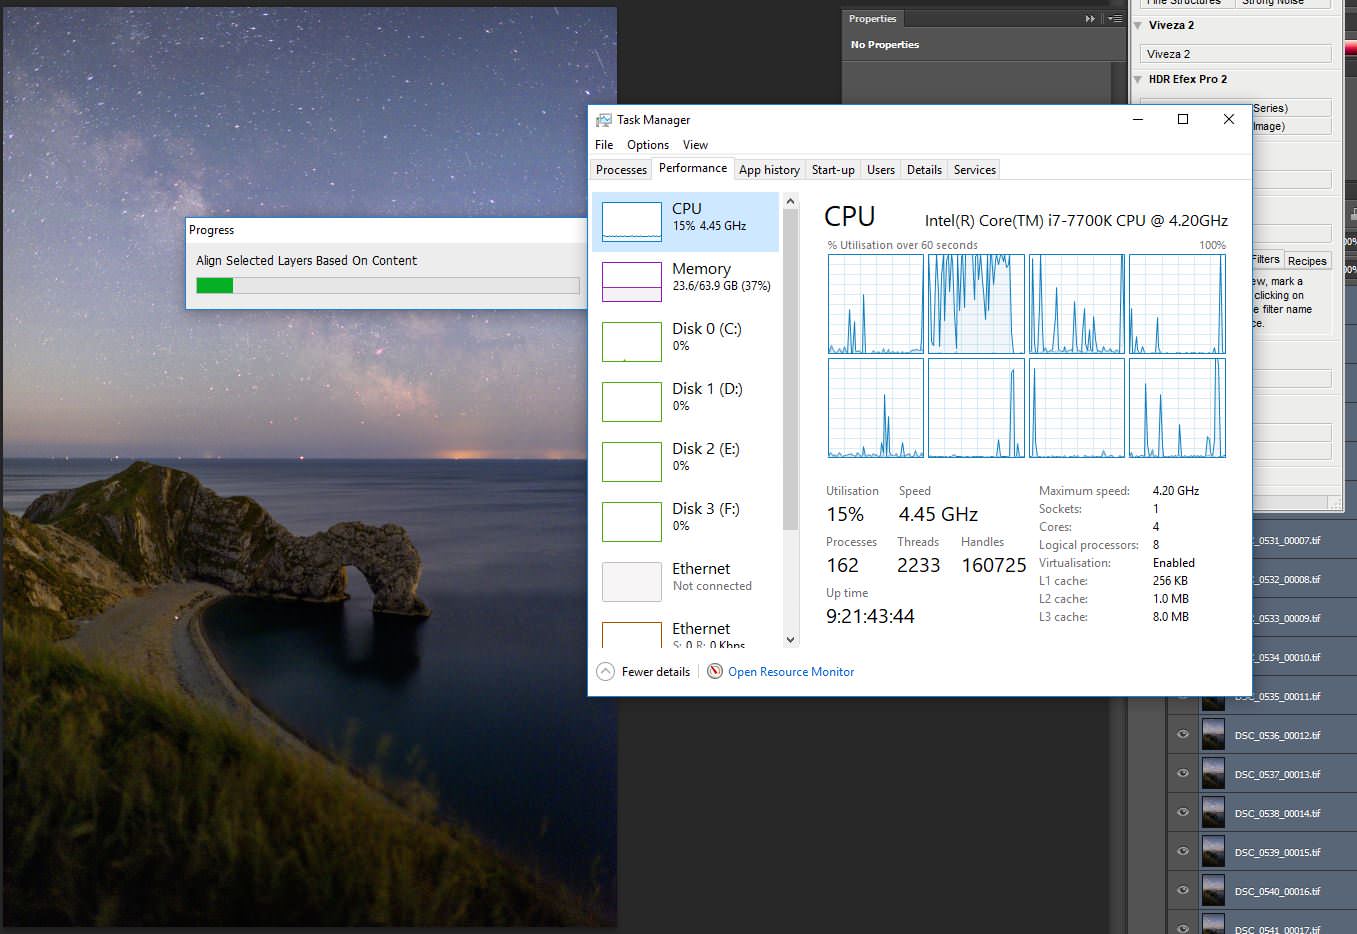The image size is (1357, 934).
Task: Select the Memory resource in the sidebar
Action: pyautogui.click(x=685, y=281)
